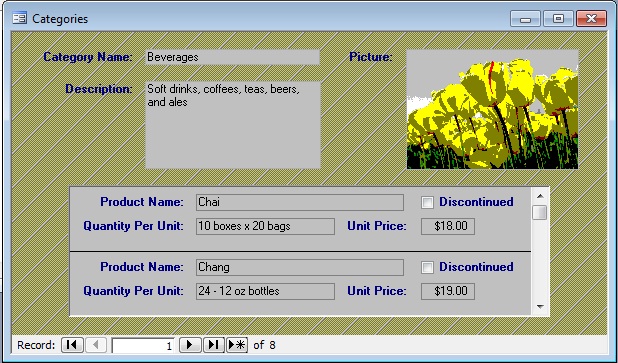Click the 'Discontinued' label in Chang row

point(476,267)
